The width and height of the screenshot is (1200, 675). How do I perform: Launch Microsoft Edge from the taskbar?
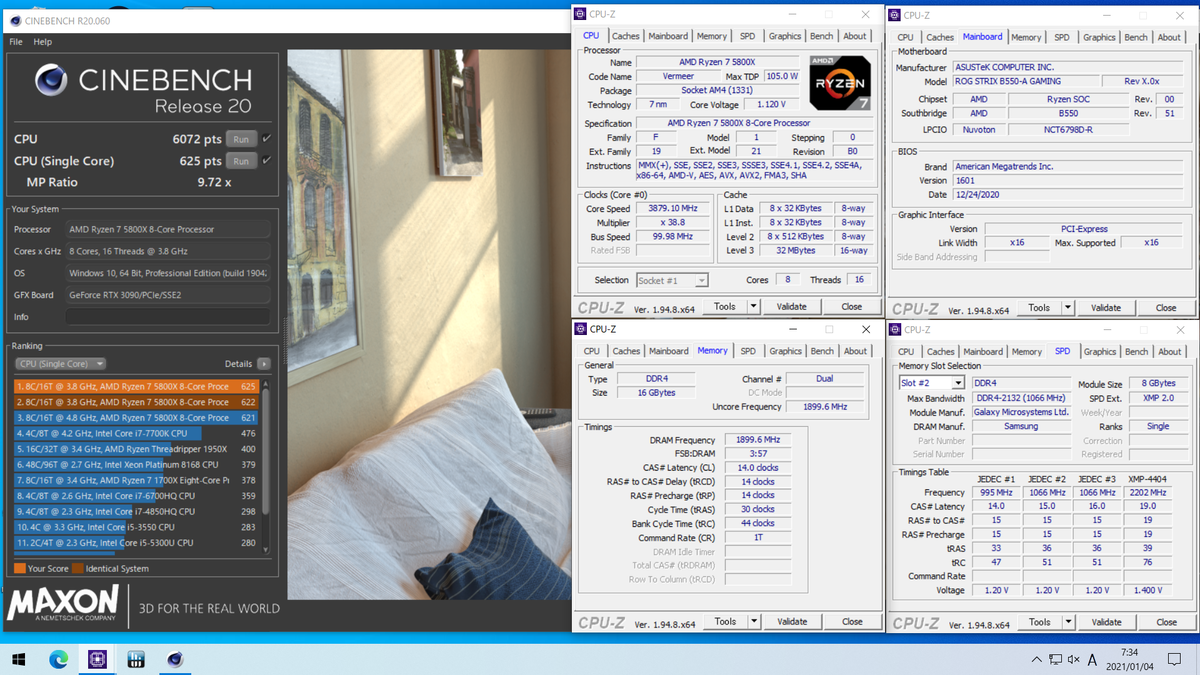tap(58, 659)
